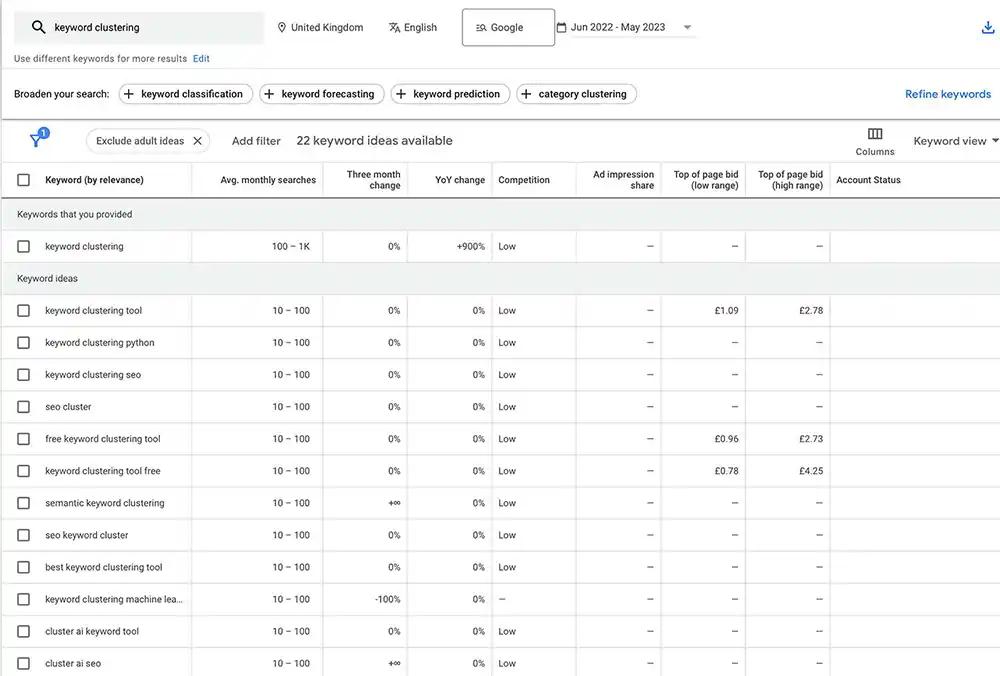Click the £1.09 low range bid value
1000x676 pixels.
pos(726,311)
